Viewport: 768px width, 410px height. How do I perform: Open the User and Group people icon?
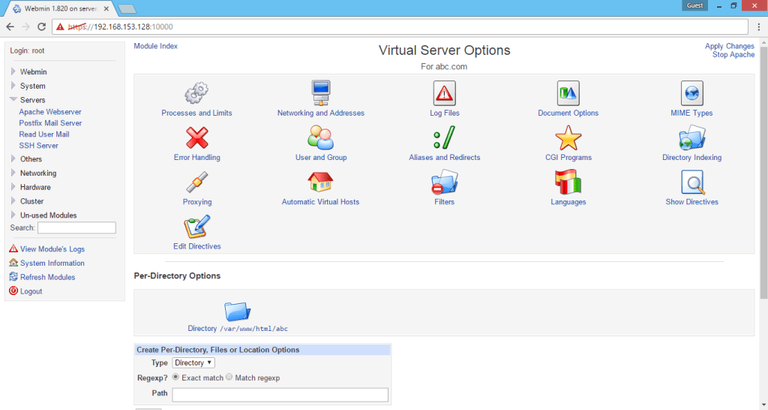click(321, 138)
